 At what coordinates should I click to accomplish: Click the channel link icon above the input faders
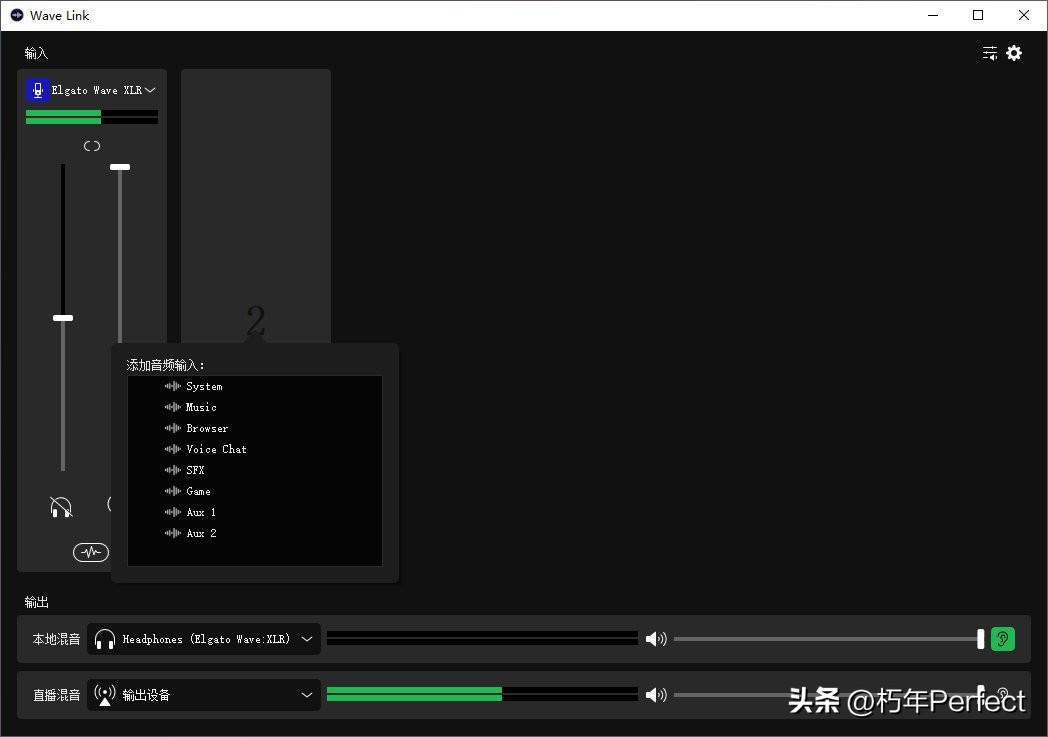point(91,145)
